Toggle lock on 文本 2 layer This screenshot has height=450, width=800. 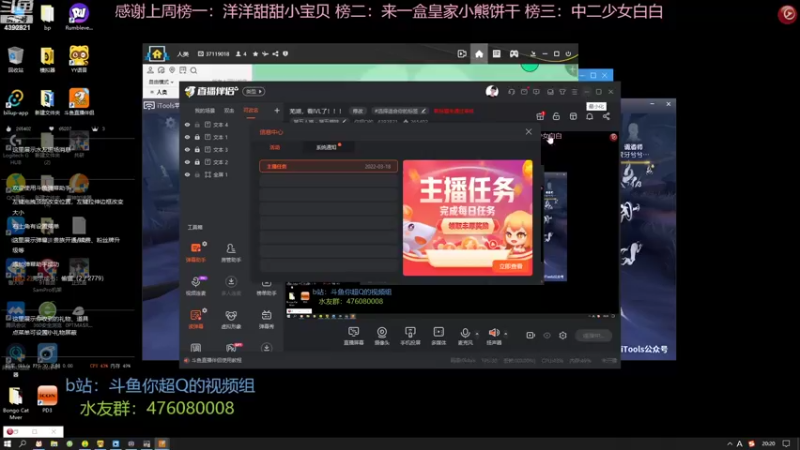[x=197, y=162]
